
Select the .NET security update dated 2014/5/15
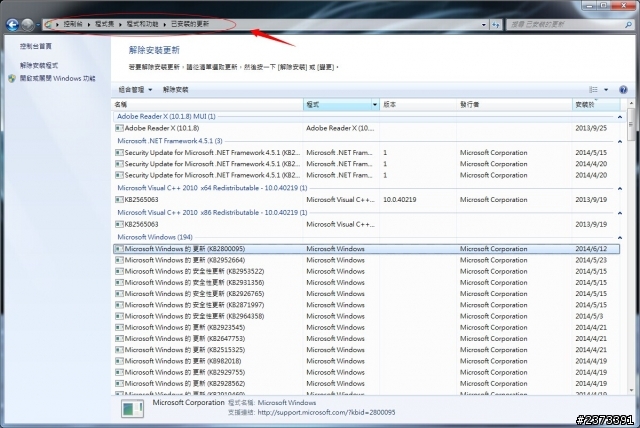[x=366, y=153]
